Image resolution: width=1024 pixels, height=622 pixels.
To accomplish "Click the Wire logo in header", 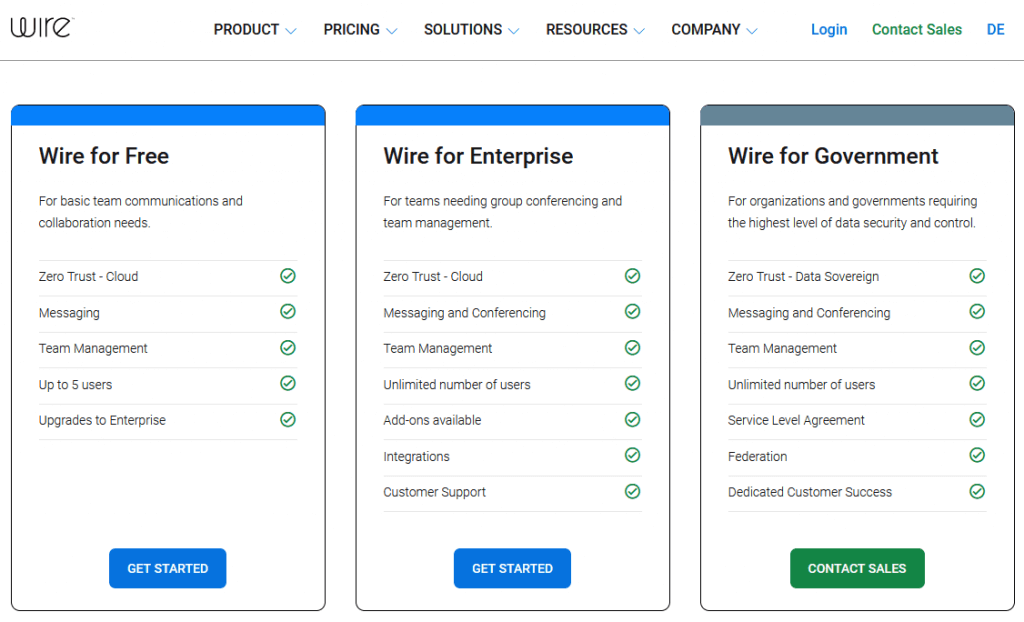I will point(41,28).
